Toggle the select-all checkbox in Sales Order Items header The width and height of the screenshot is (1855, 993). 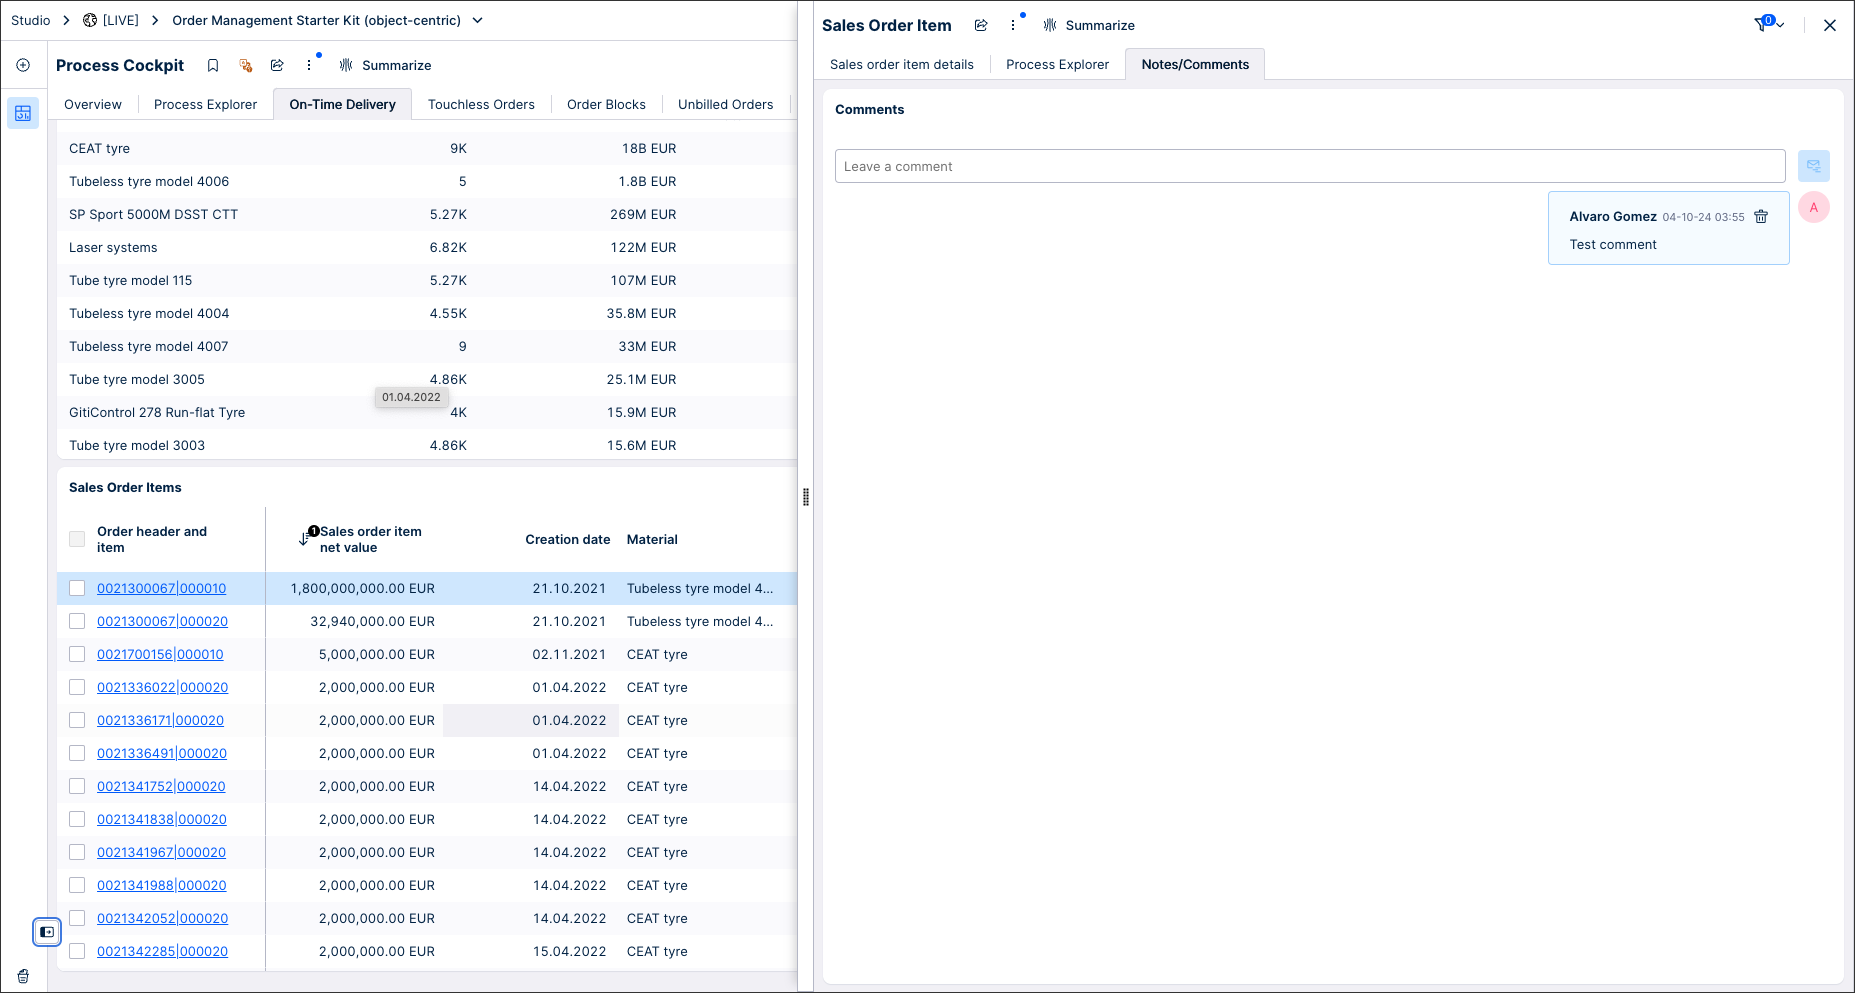77,539
